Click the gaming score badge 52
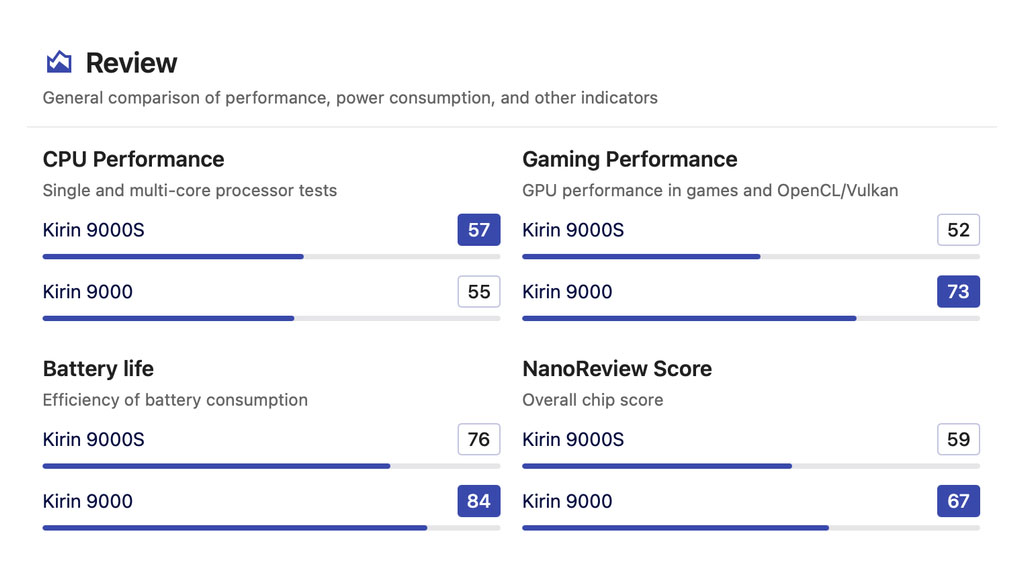The image size is (1024, 576). point(958,230)
